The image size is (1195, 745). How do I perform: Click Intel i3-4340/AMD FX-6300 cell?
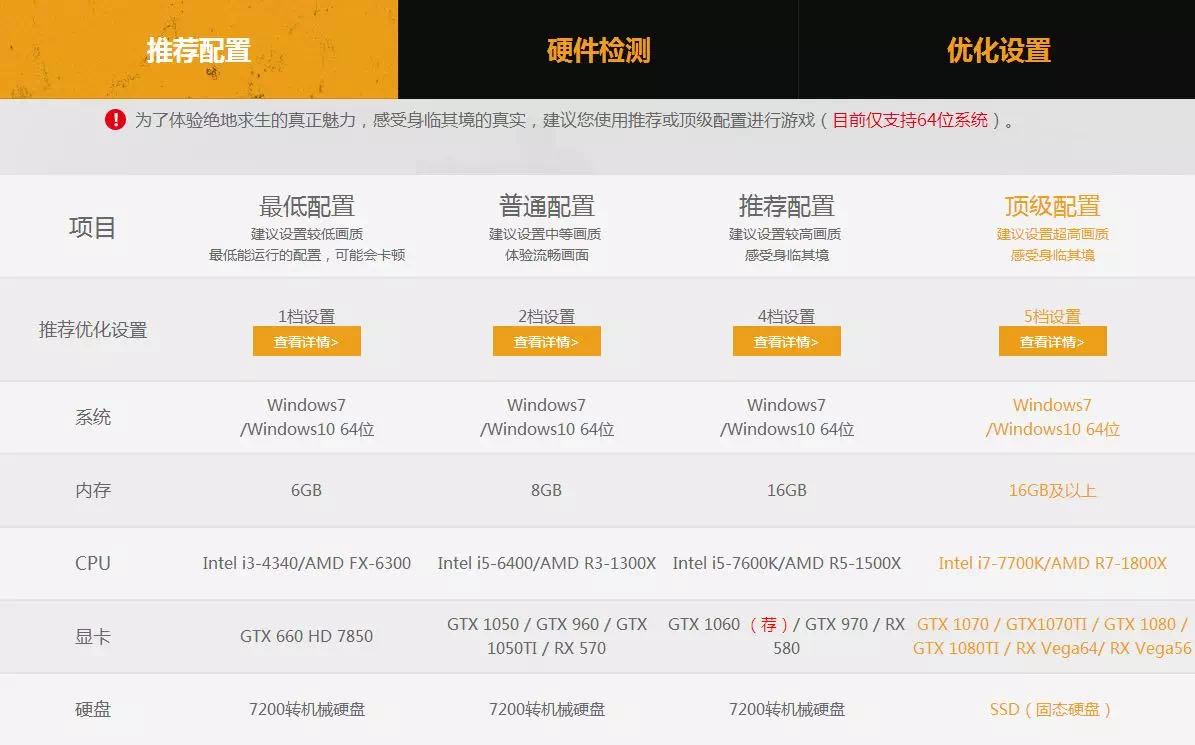pos(306,563)
